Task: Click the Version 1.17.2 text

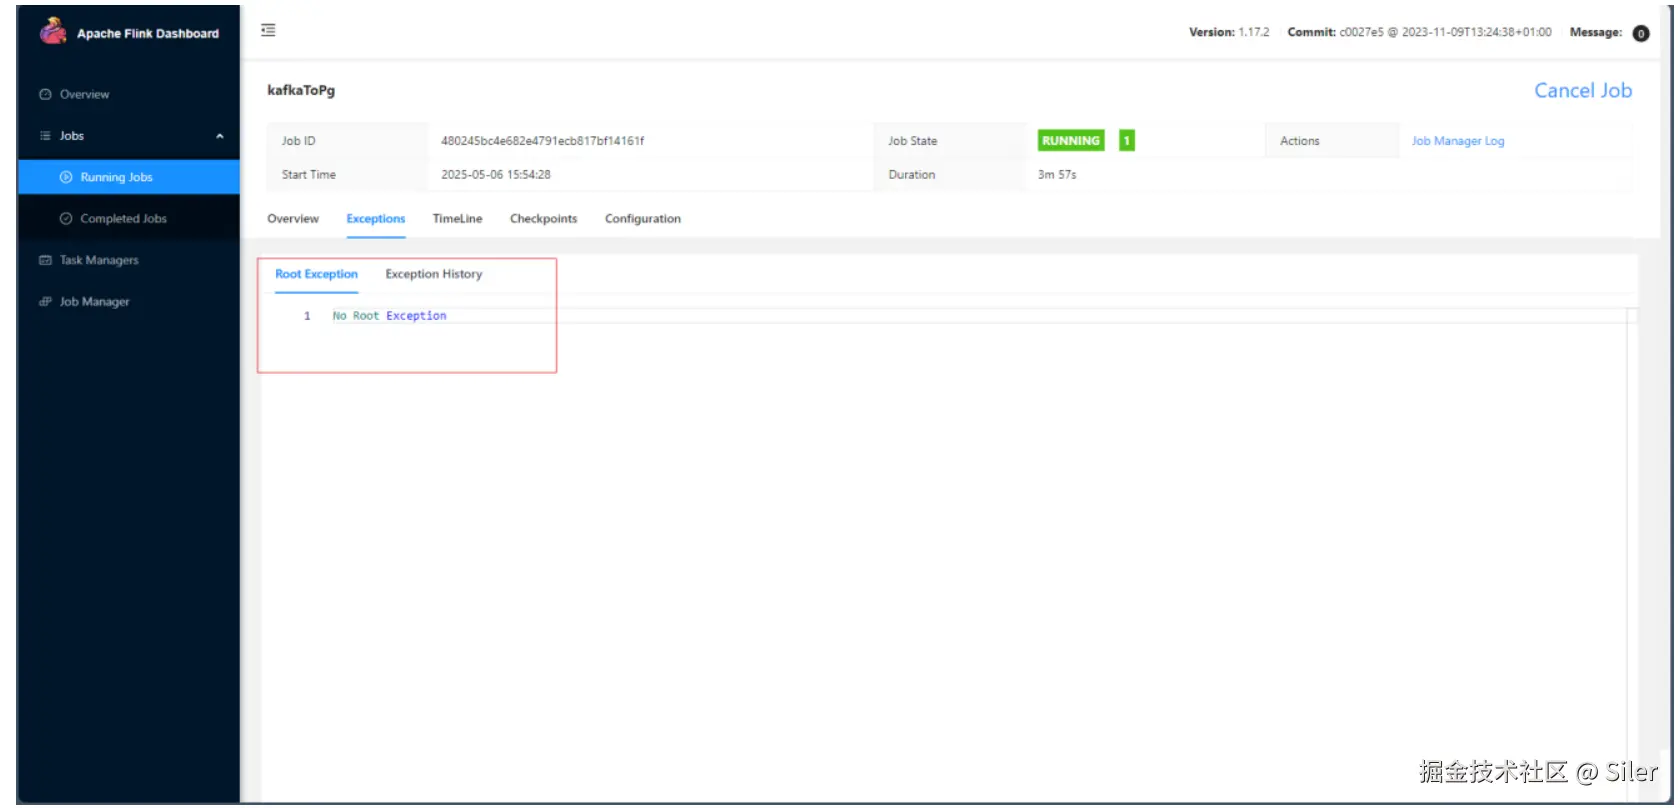Action: [x=1229, y=32]
